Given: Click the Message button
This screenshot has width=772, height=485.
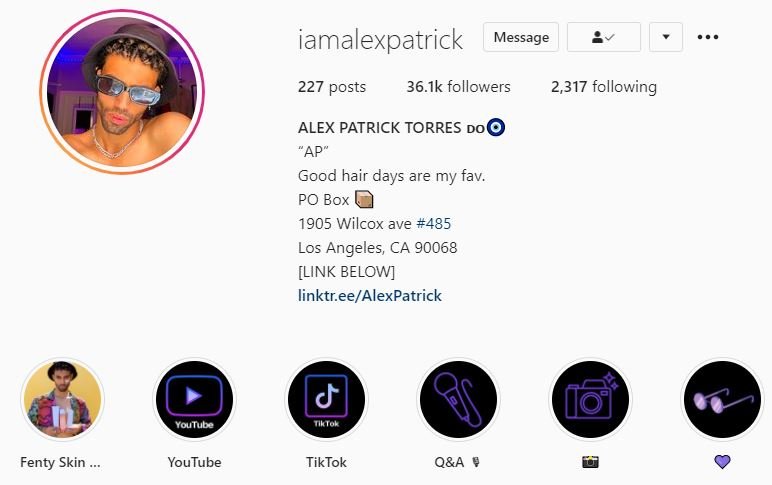Looking at the screenshot, I should (521, 37).
